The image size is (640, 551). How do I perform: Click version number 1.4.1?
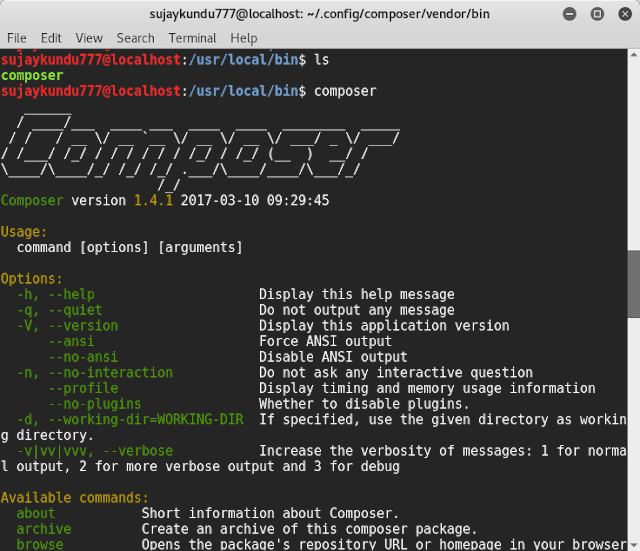[x=153, y=200]
